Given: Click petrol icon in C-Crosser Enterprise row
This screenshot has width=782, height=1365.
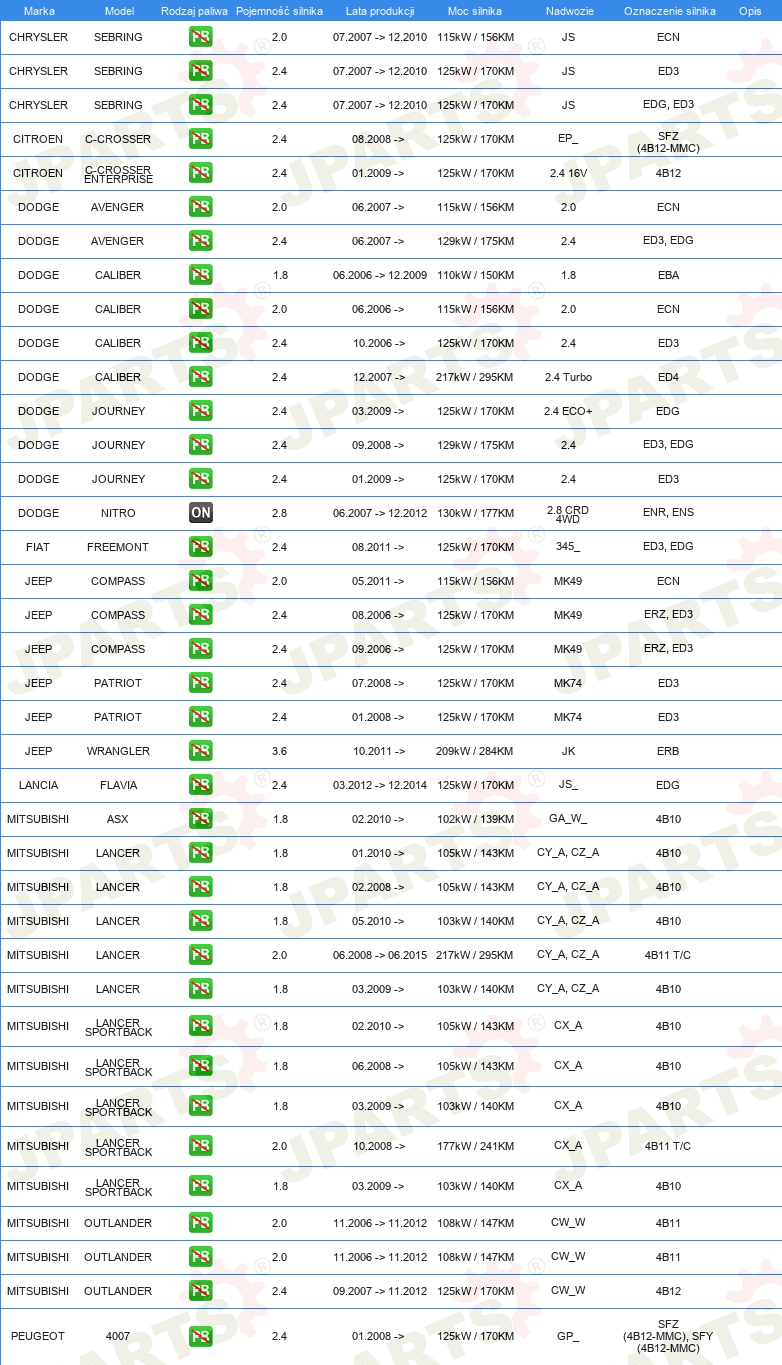Looking at the screenshot, I should (x=201, y=173).
